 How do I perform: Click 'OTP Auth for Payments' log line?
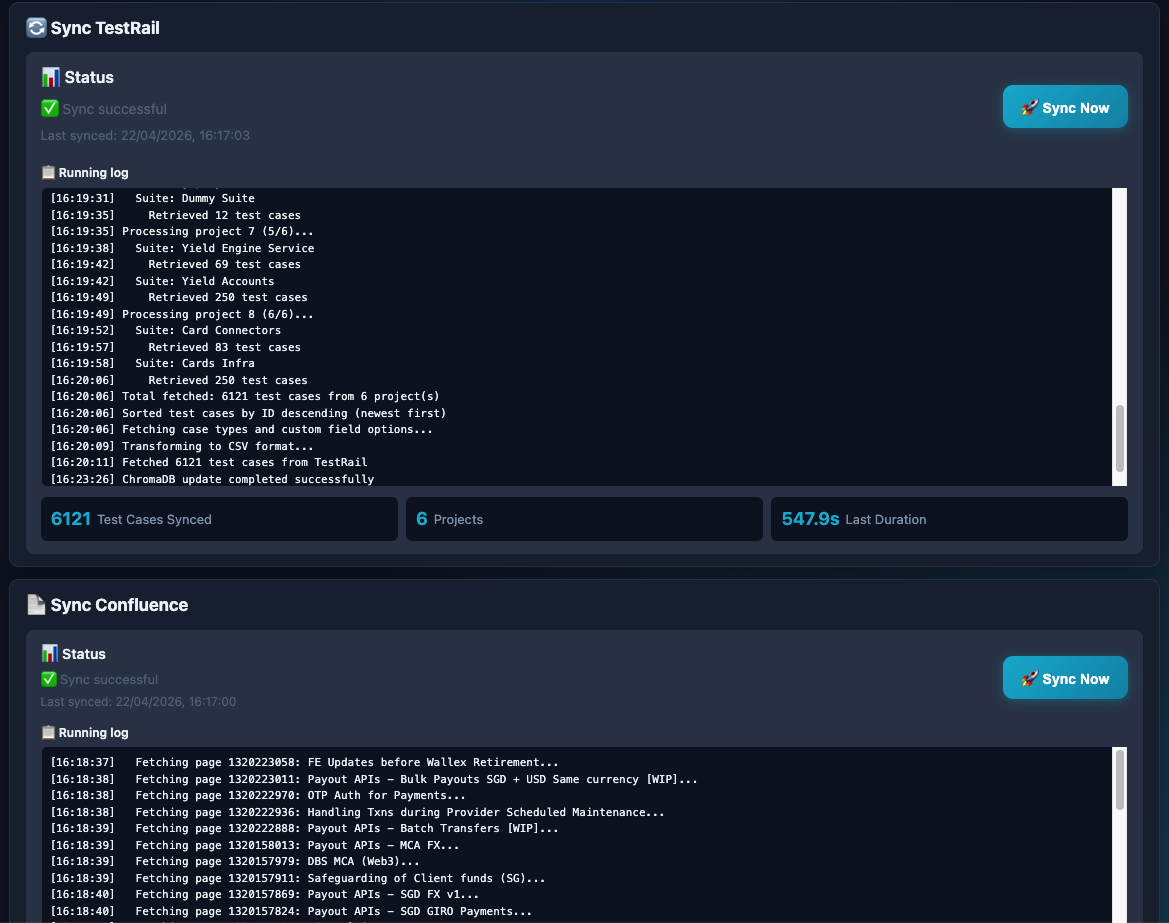pyautogui.click(x=258, y=796)
